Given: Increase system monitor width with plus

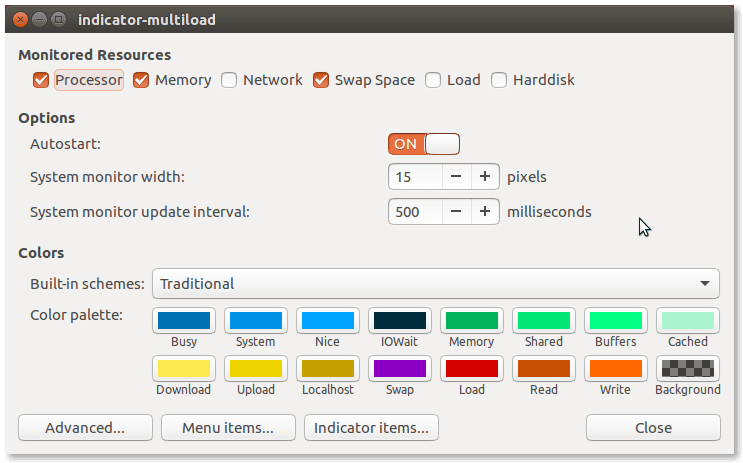Looking at the screenshot, I should coord(485,177).
